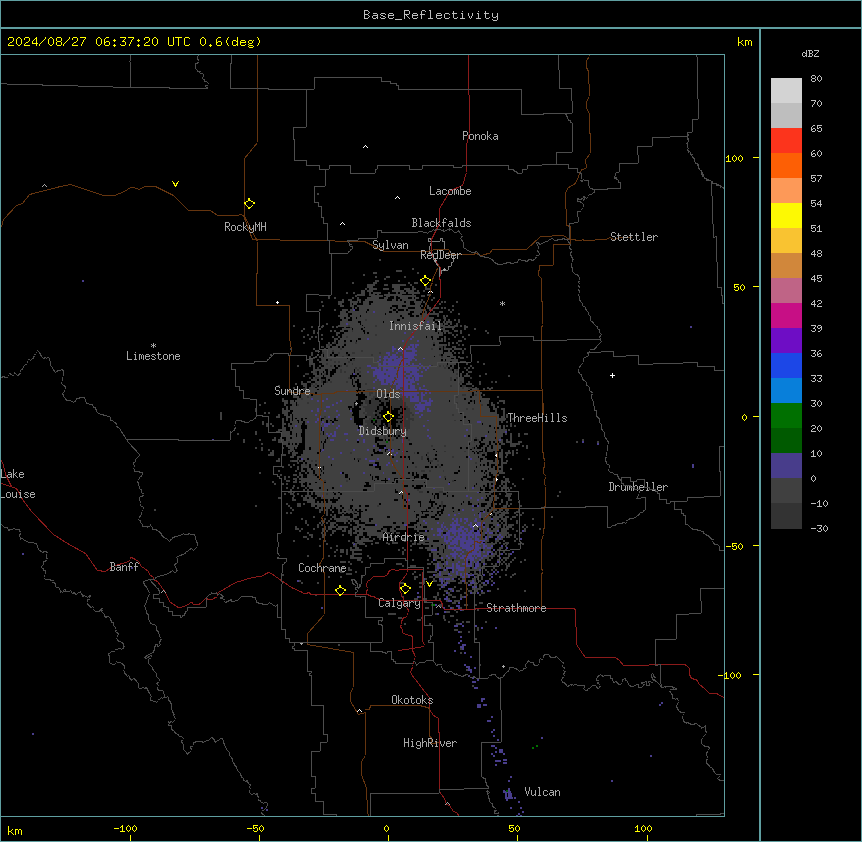The height and width of the screenshot is (842, 862).
Task: Click the Vulcan label
Action: coord(543,792)
